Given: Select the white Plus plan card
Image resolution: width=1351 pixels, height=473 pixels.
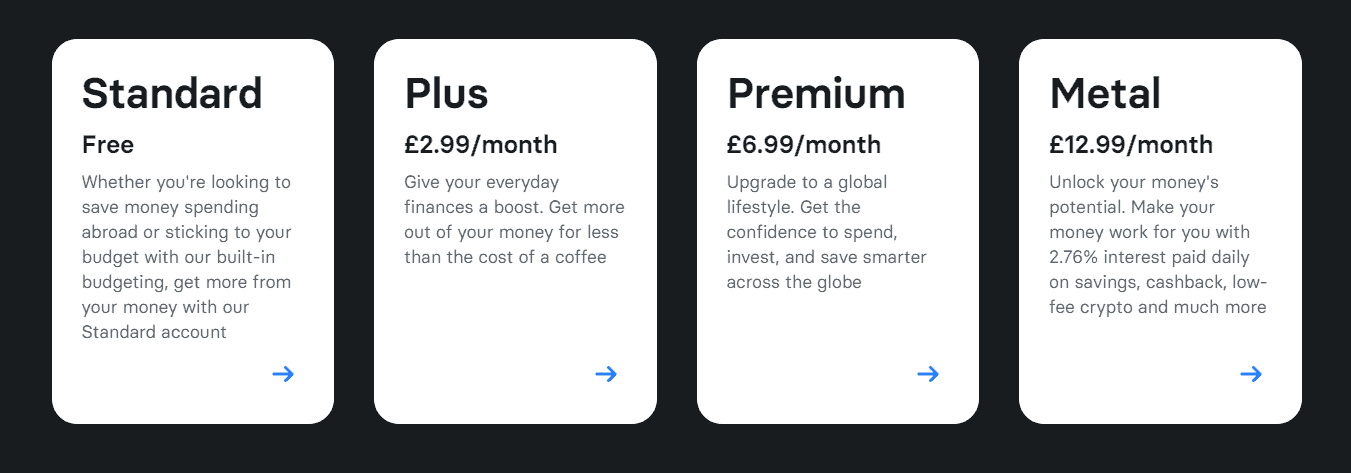Looking at the screenshot, I should 515,231.
